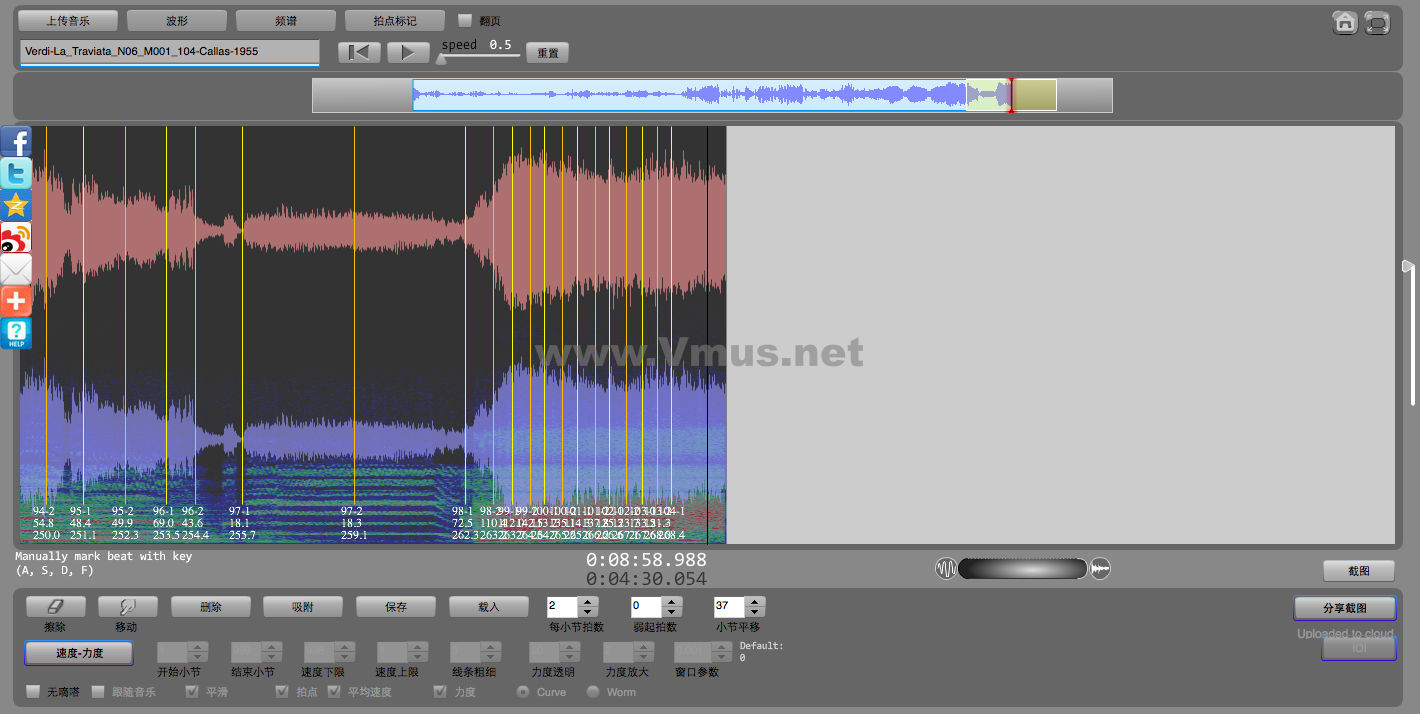The height and width of the screenshot is (714, 1420).
Task: Click the fullscreen icon beside home
Action: 1377,22
